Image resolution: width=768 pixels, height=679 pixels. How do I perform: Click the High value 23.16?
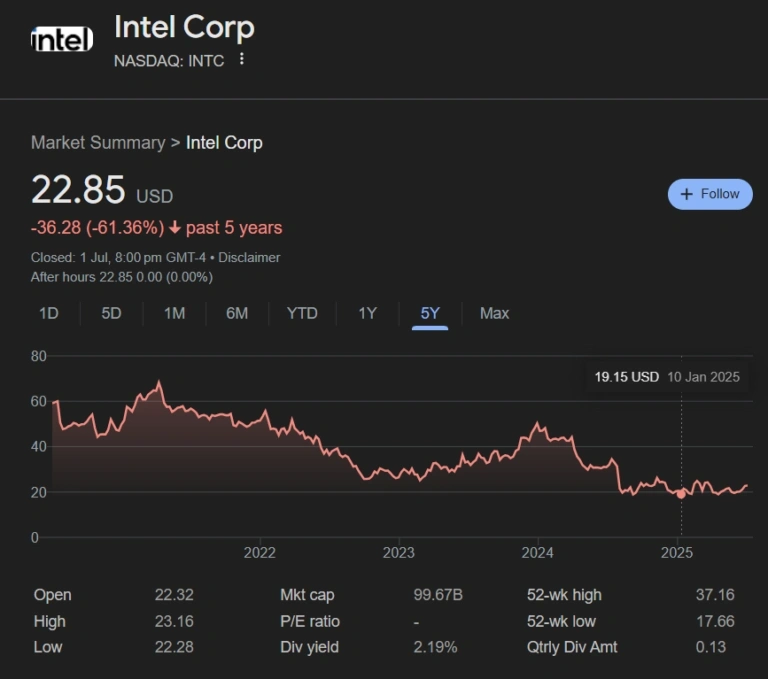tap(174, 621)
